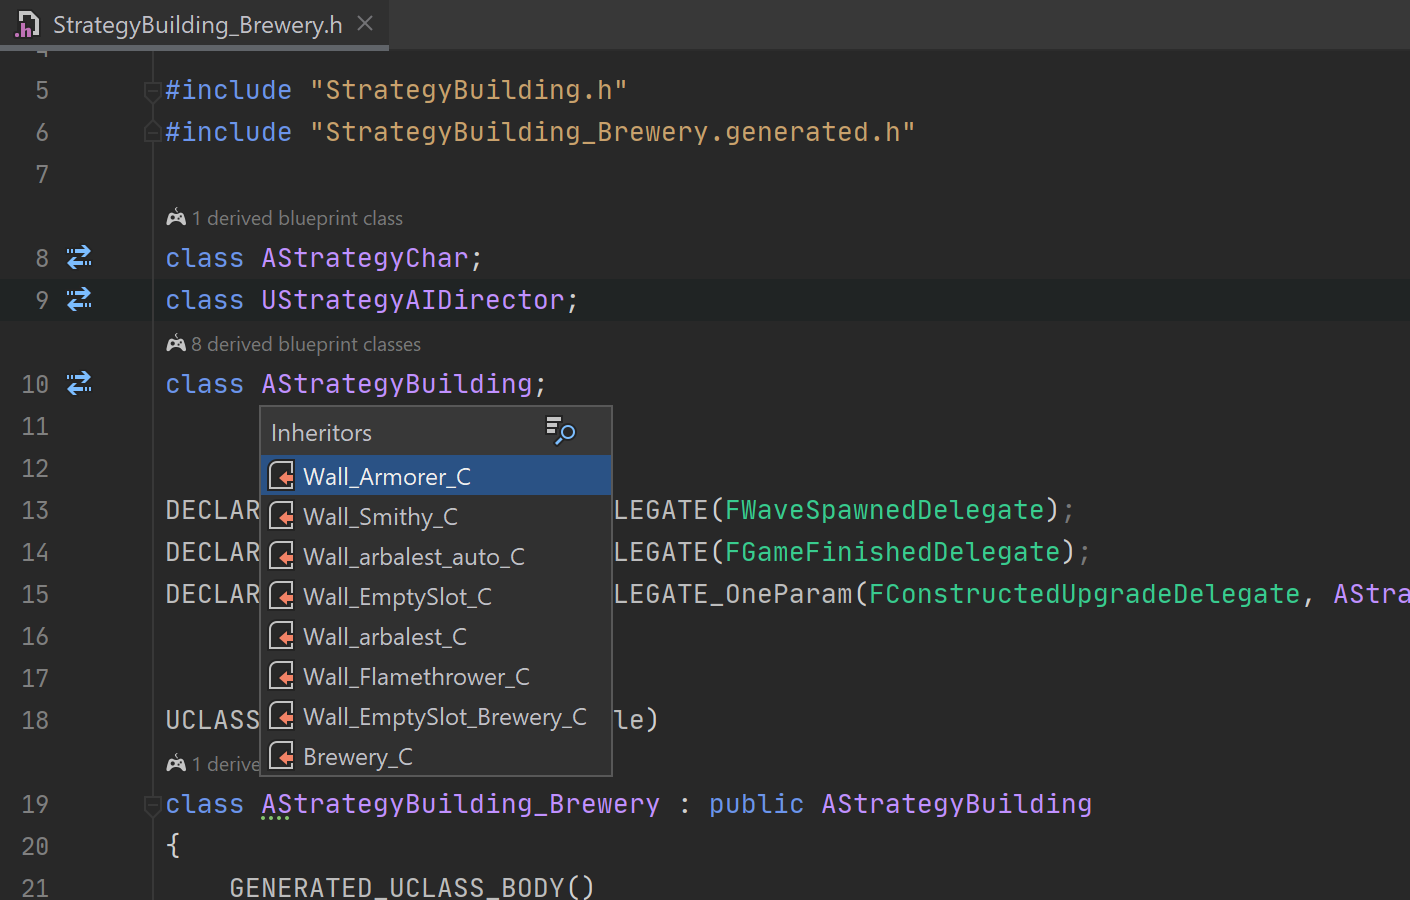This screenshot has width=1410, height=900.
Task: Click the Inheritors popup title
Action: point(321,433)
